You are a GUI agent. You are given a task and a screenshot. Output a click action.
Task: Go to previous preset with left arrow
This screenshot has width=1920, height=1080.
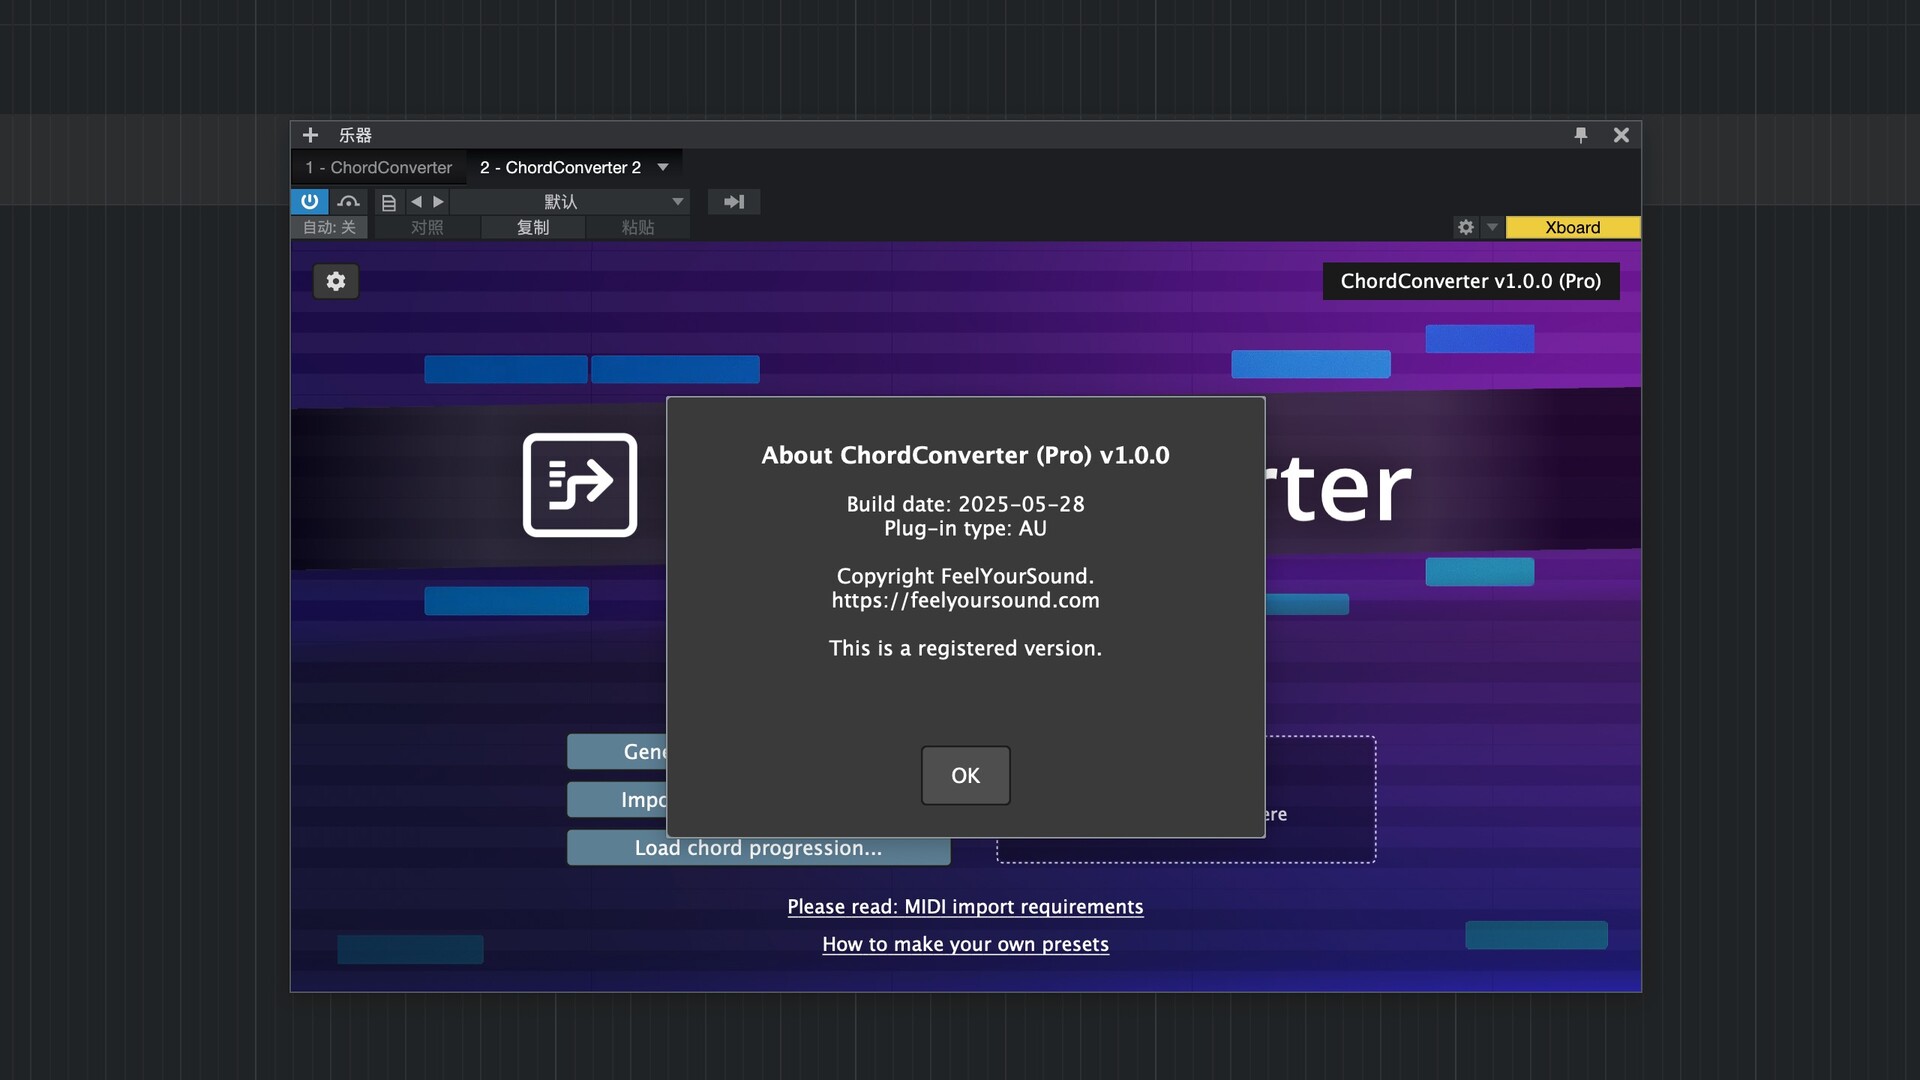tap(416, 202)
